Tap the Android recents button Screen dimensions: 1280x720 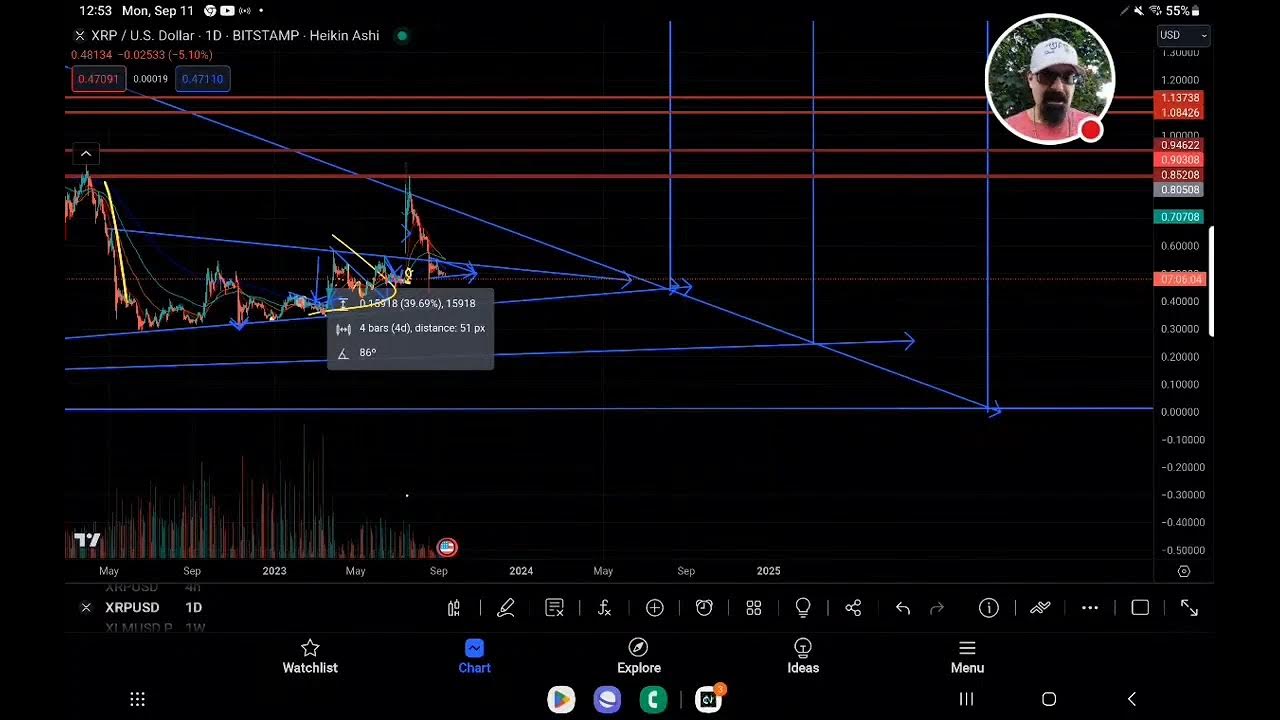click(966, 699)
